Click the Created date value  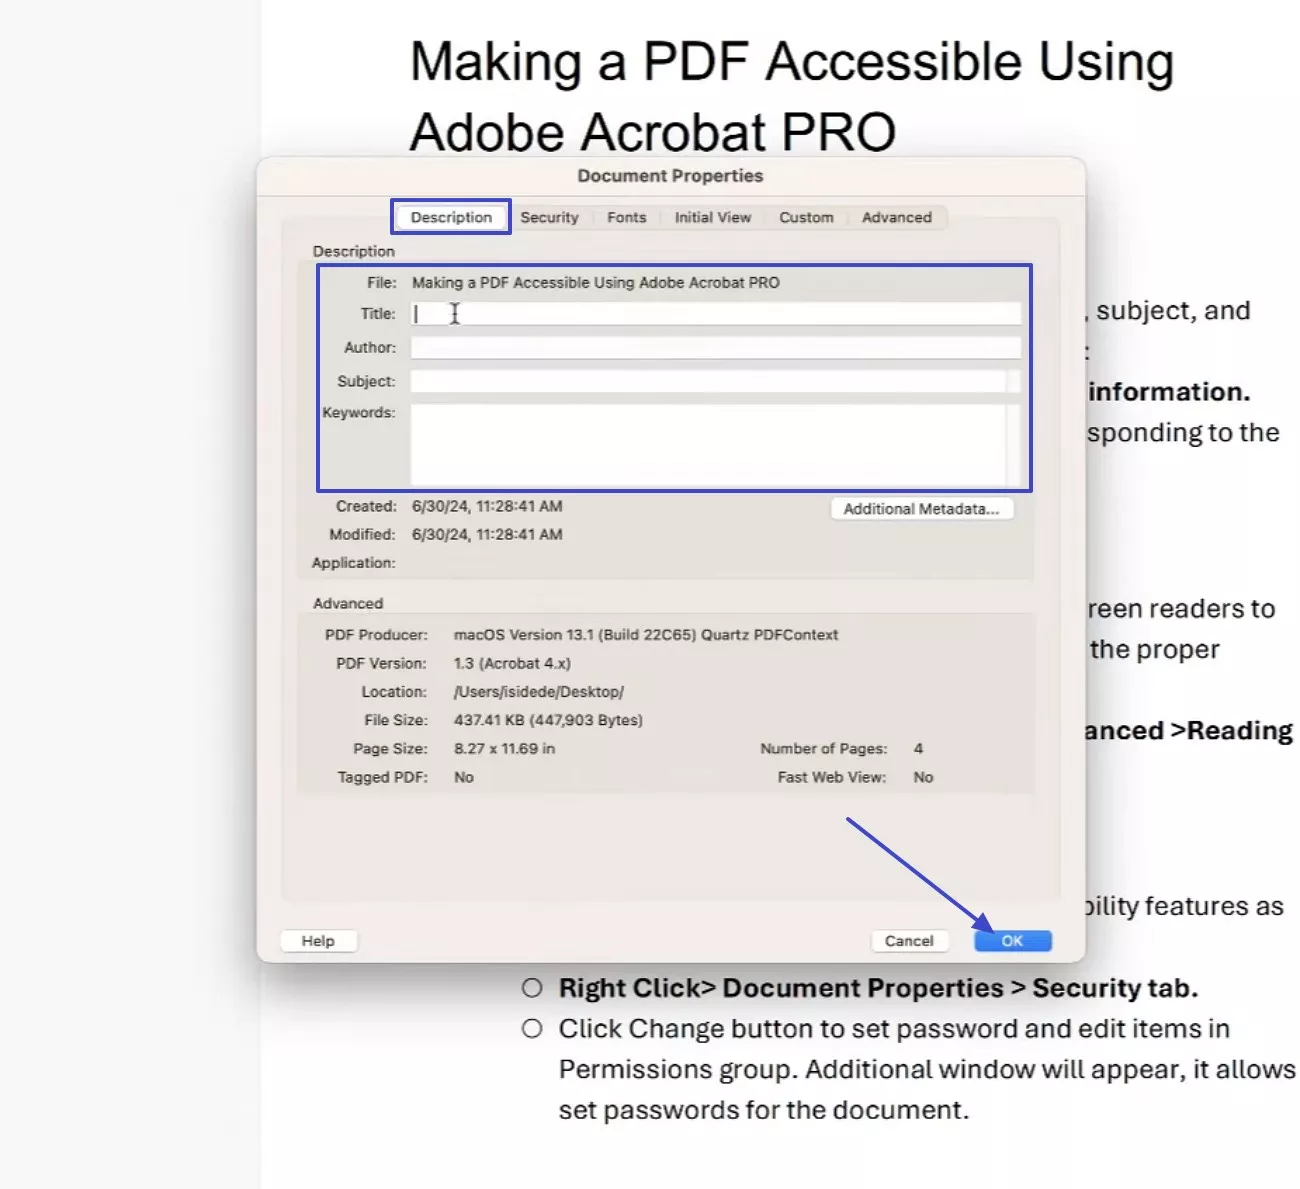point(487,506)
